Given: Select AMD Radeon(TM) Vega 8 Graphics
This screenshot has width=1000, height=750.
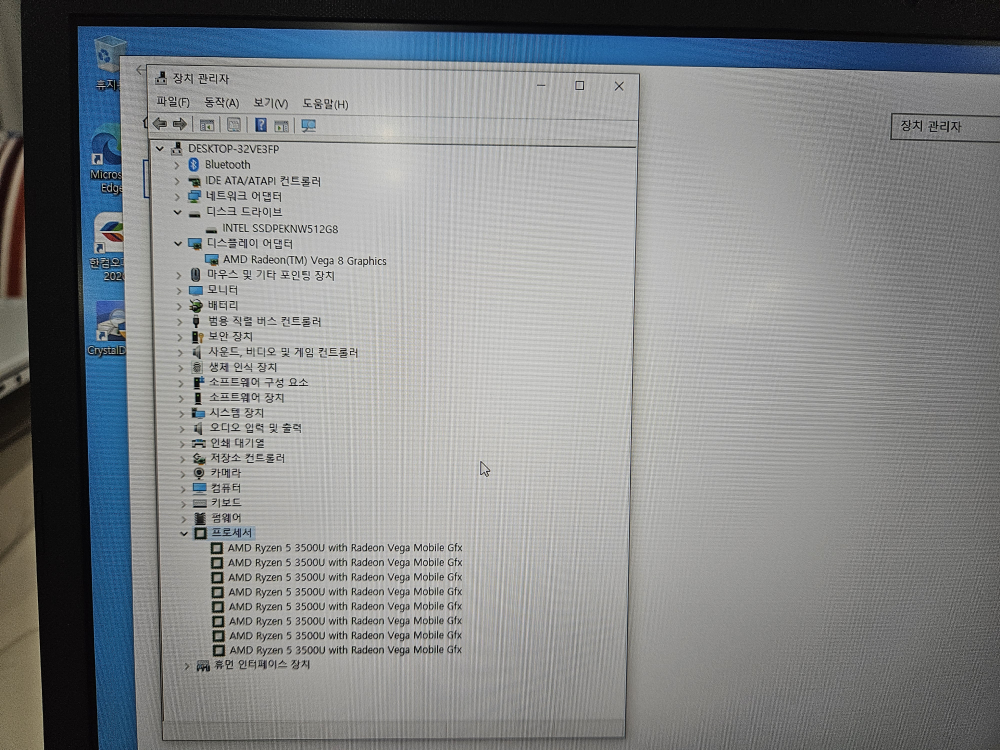Looking at the screenshot, I should (x=304, y=260).
